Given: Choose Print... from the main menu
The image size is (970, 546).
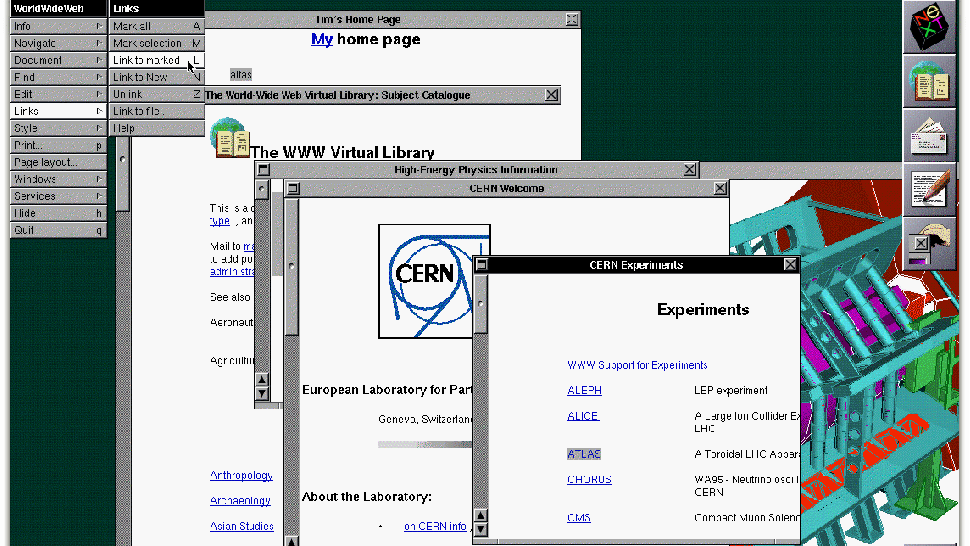Looking at the screenshot, I should coord(58,145).
